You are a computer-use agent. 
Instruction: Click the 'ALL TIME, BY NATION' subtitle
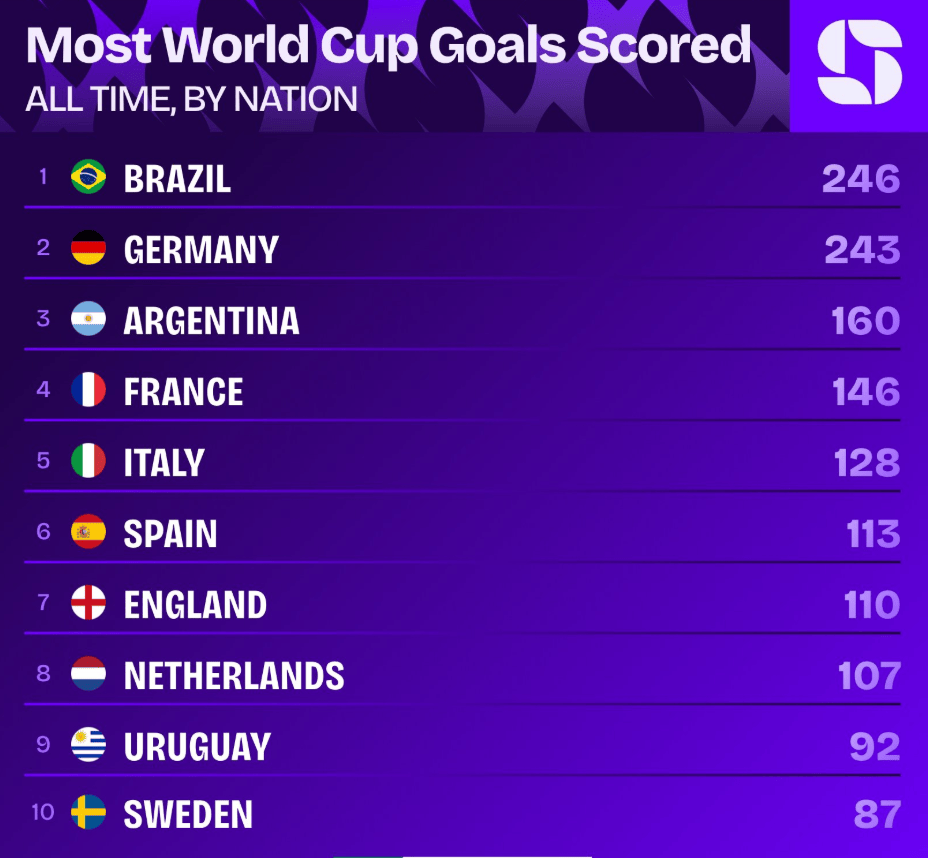click(x=192, y=99)
